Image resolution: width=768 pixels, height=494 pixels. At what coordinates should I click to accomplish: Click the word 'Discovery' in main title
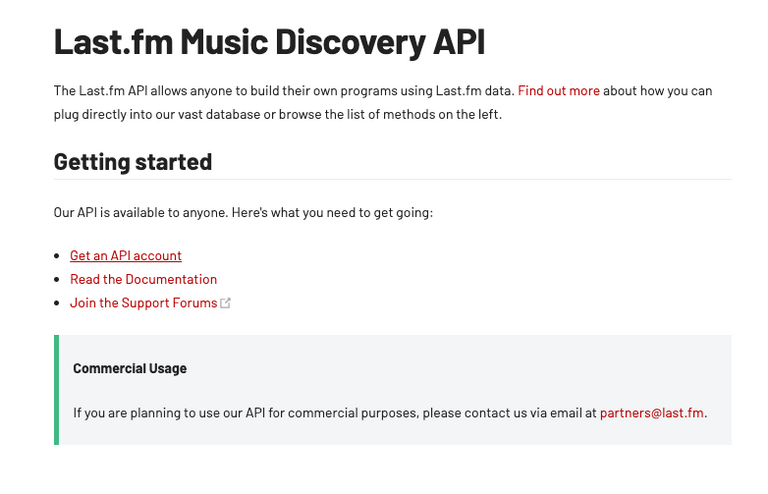point(351,43)
